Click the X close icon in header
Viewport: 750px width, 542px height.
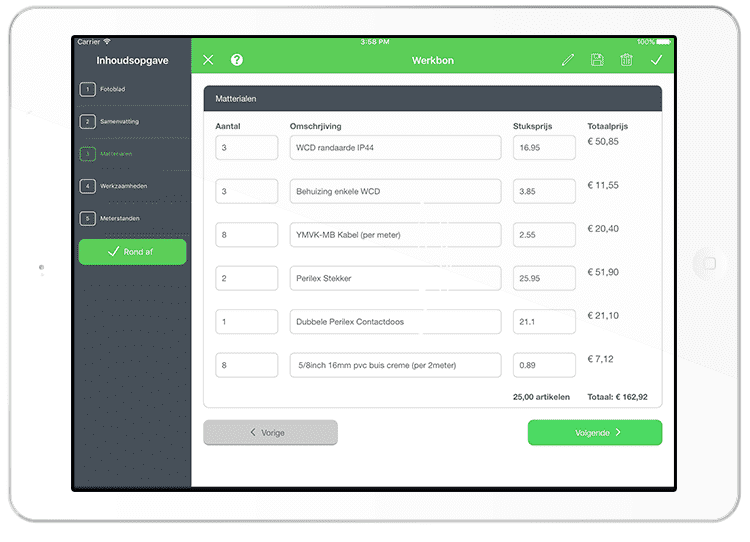pos(208,60)
